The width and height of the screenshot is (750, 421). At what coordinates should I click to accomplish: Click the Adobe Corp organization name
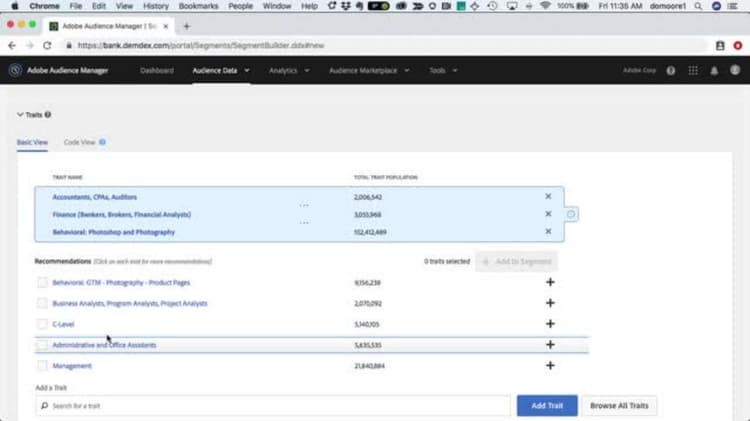(x=639, y=70)
